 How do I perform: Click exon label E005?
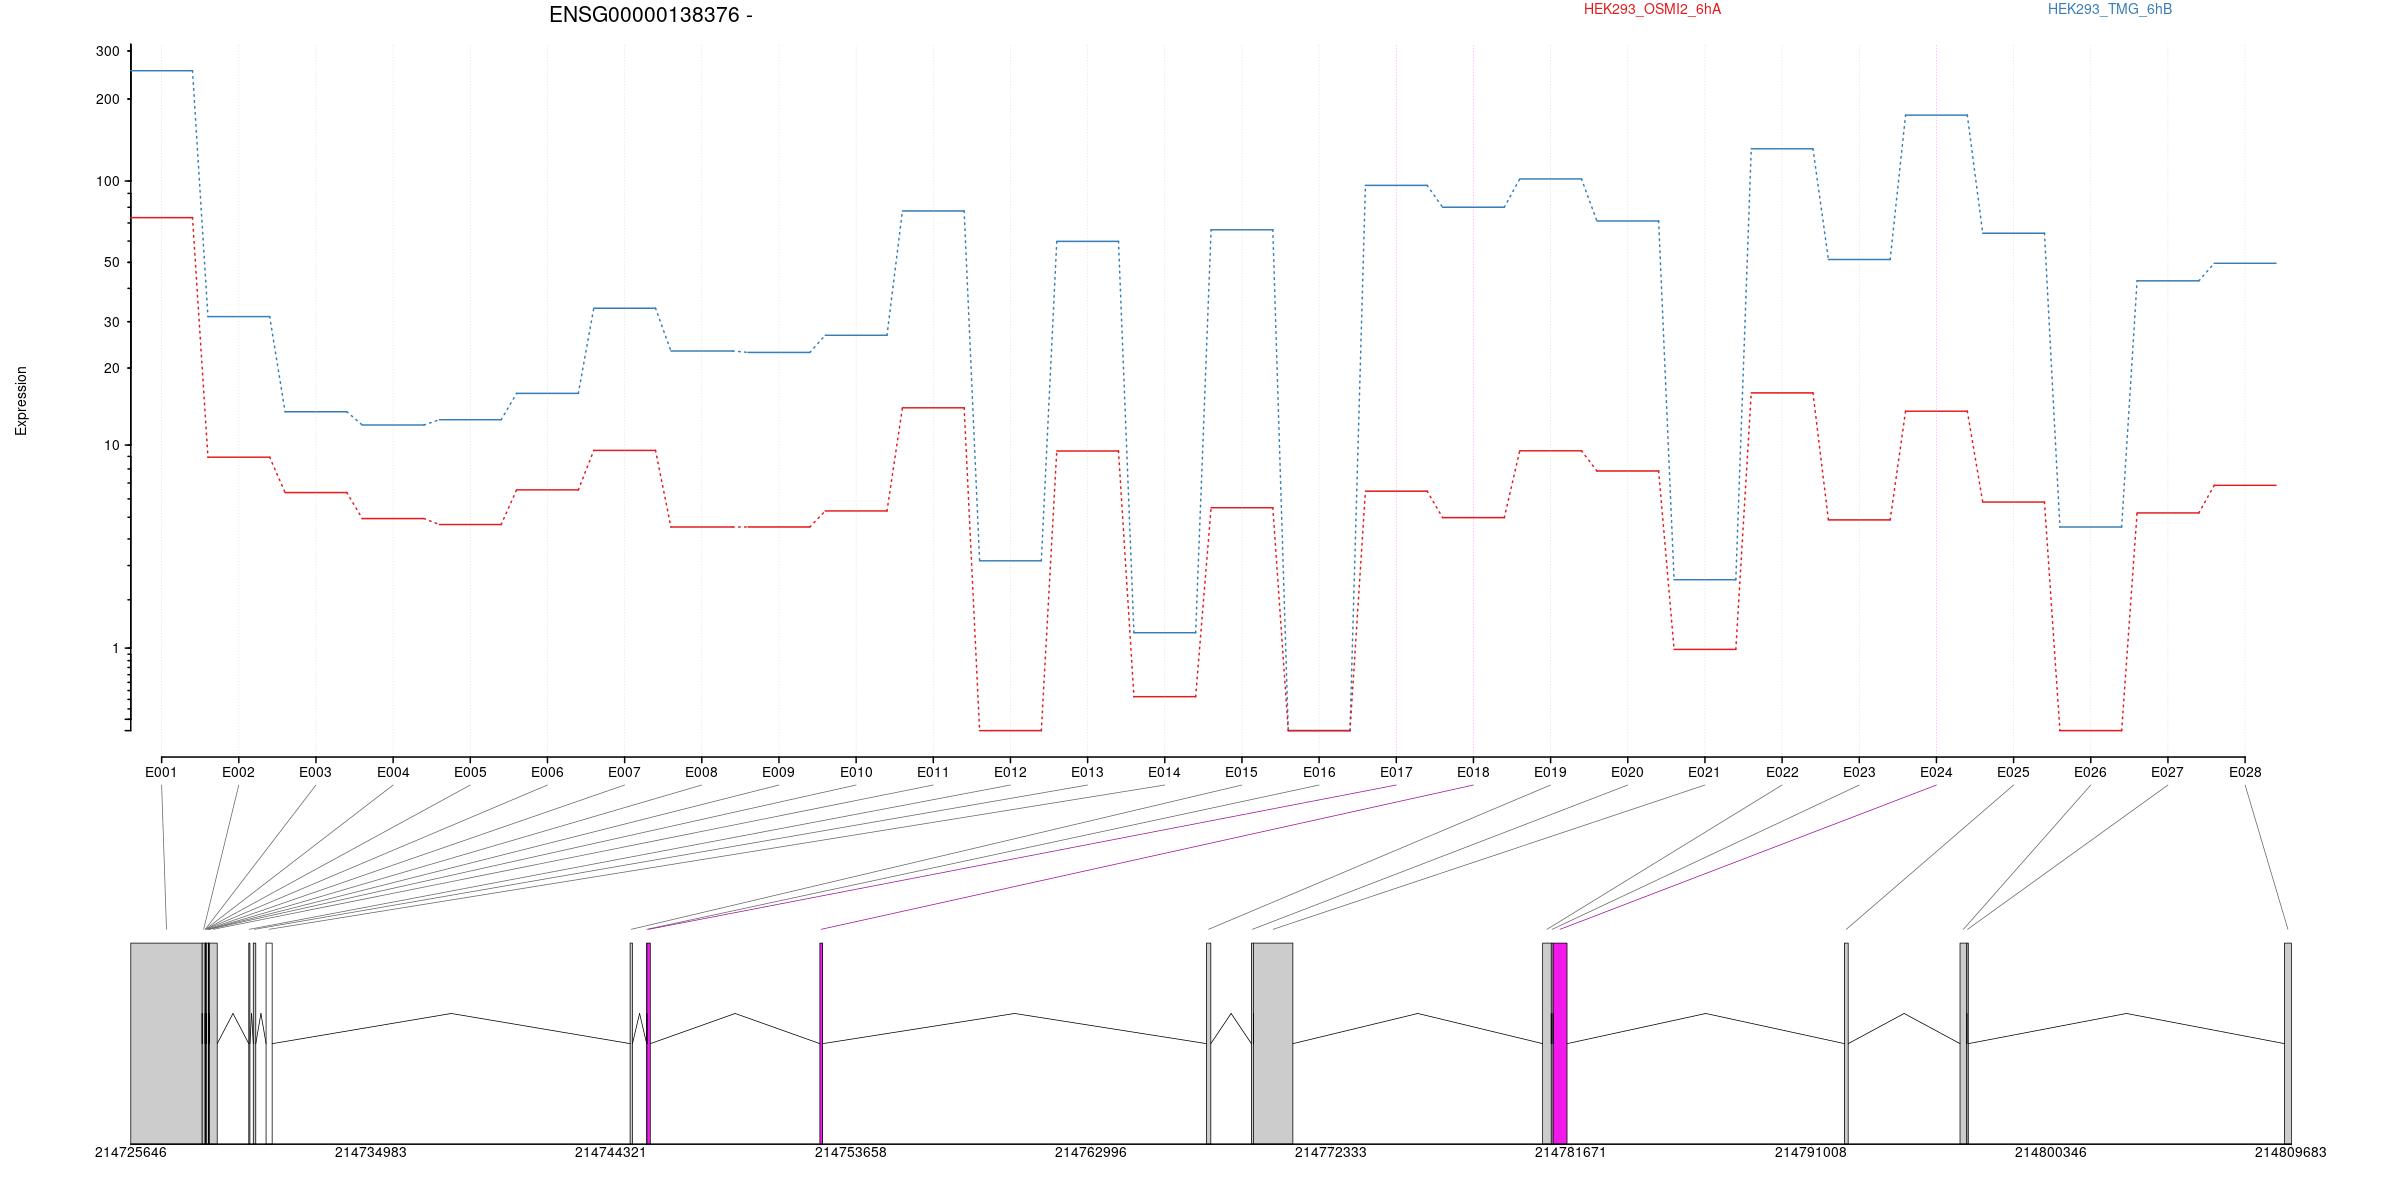click(470, 772)
